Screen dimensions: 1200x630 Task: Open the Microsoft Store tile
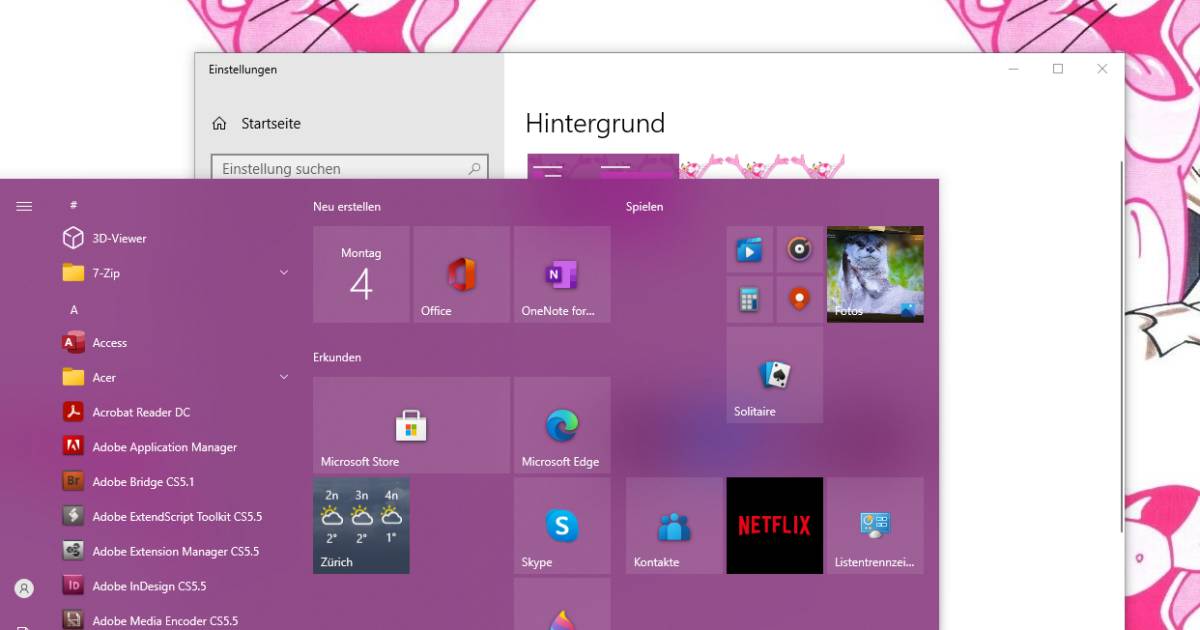click(x=411, y=425)
